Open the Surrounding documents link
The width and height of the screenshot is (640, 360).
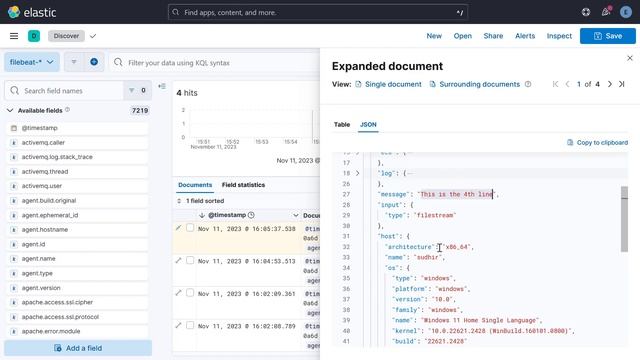475,84
